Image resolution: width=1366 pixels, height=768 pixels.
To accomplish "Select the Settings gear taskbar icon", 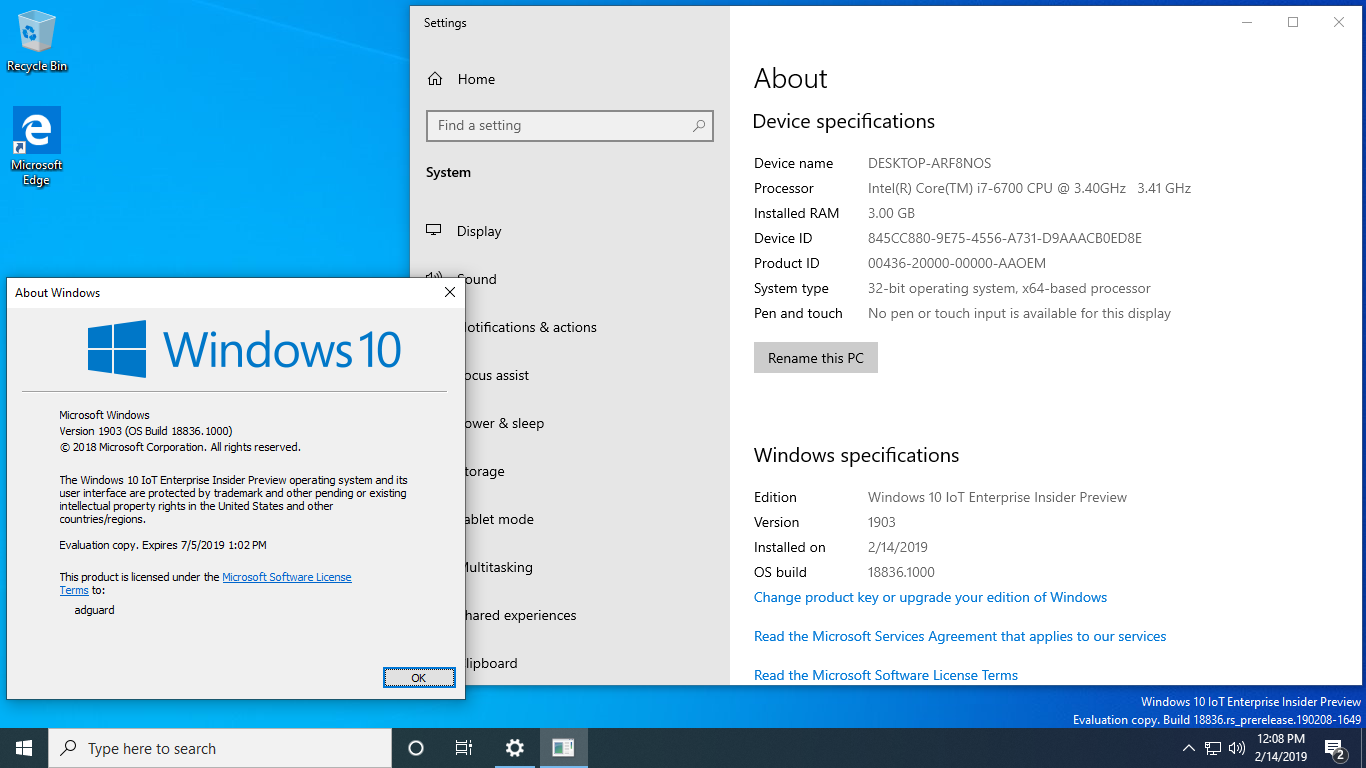I will coord(515,748).
